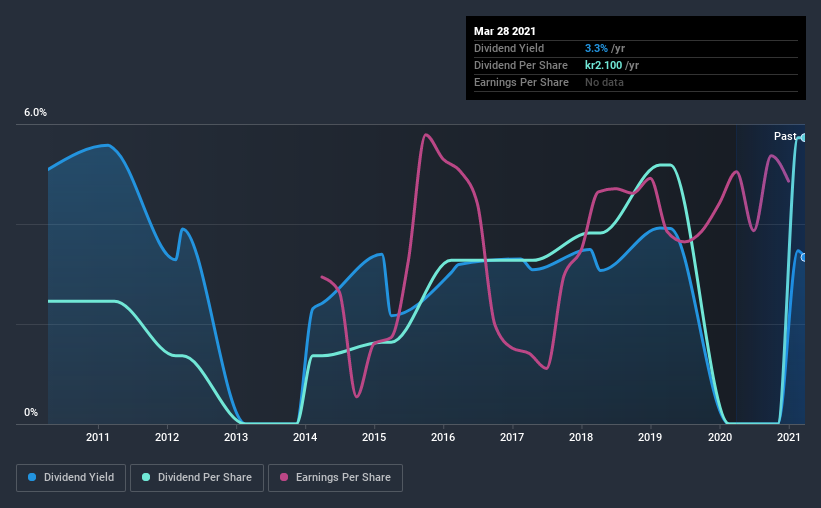Click the kr2.100 dividend per share value
The image size is (821, 508).
pyautogui.click(x=603, y=65)
